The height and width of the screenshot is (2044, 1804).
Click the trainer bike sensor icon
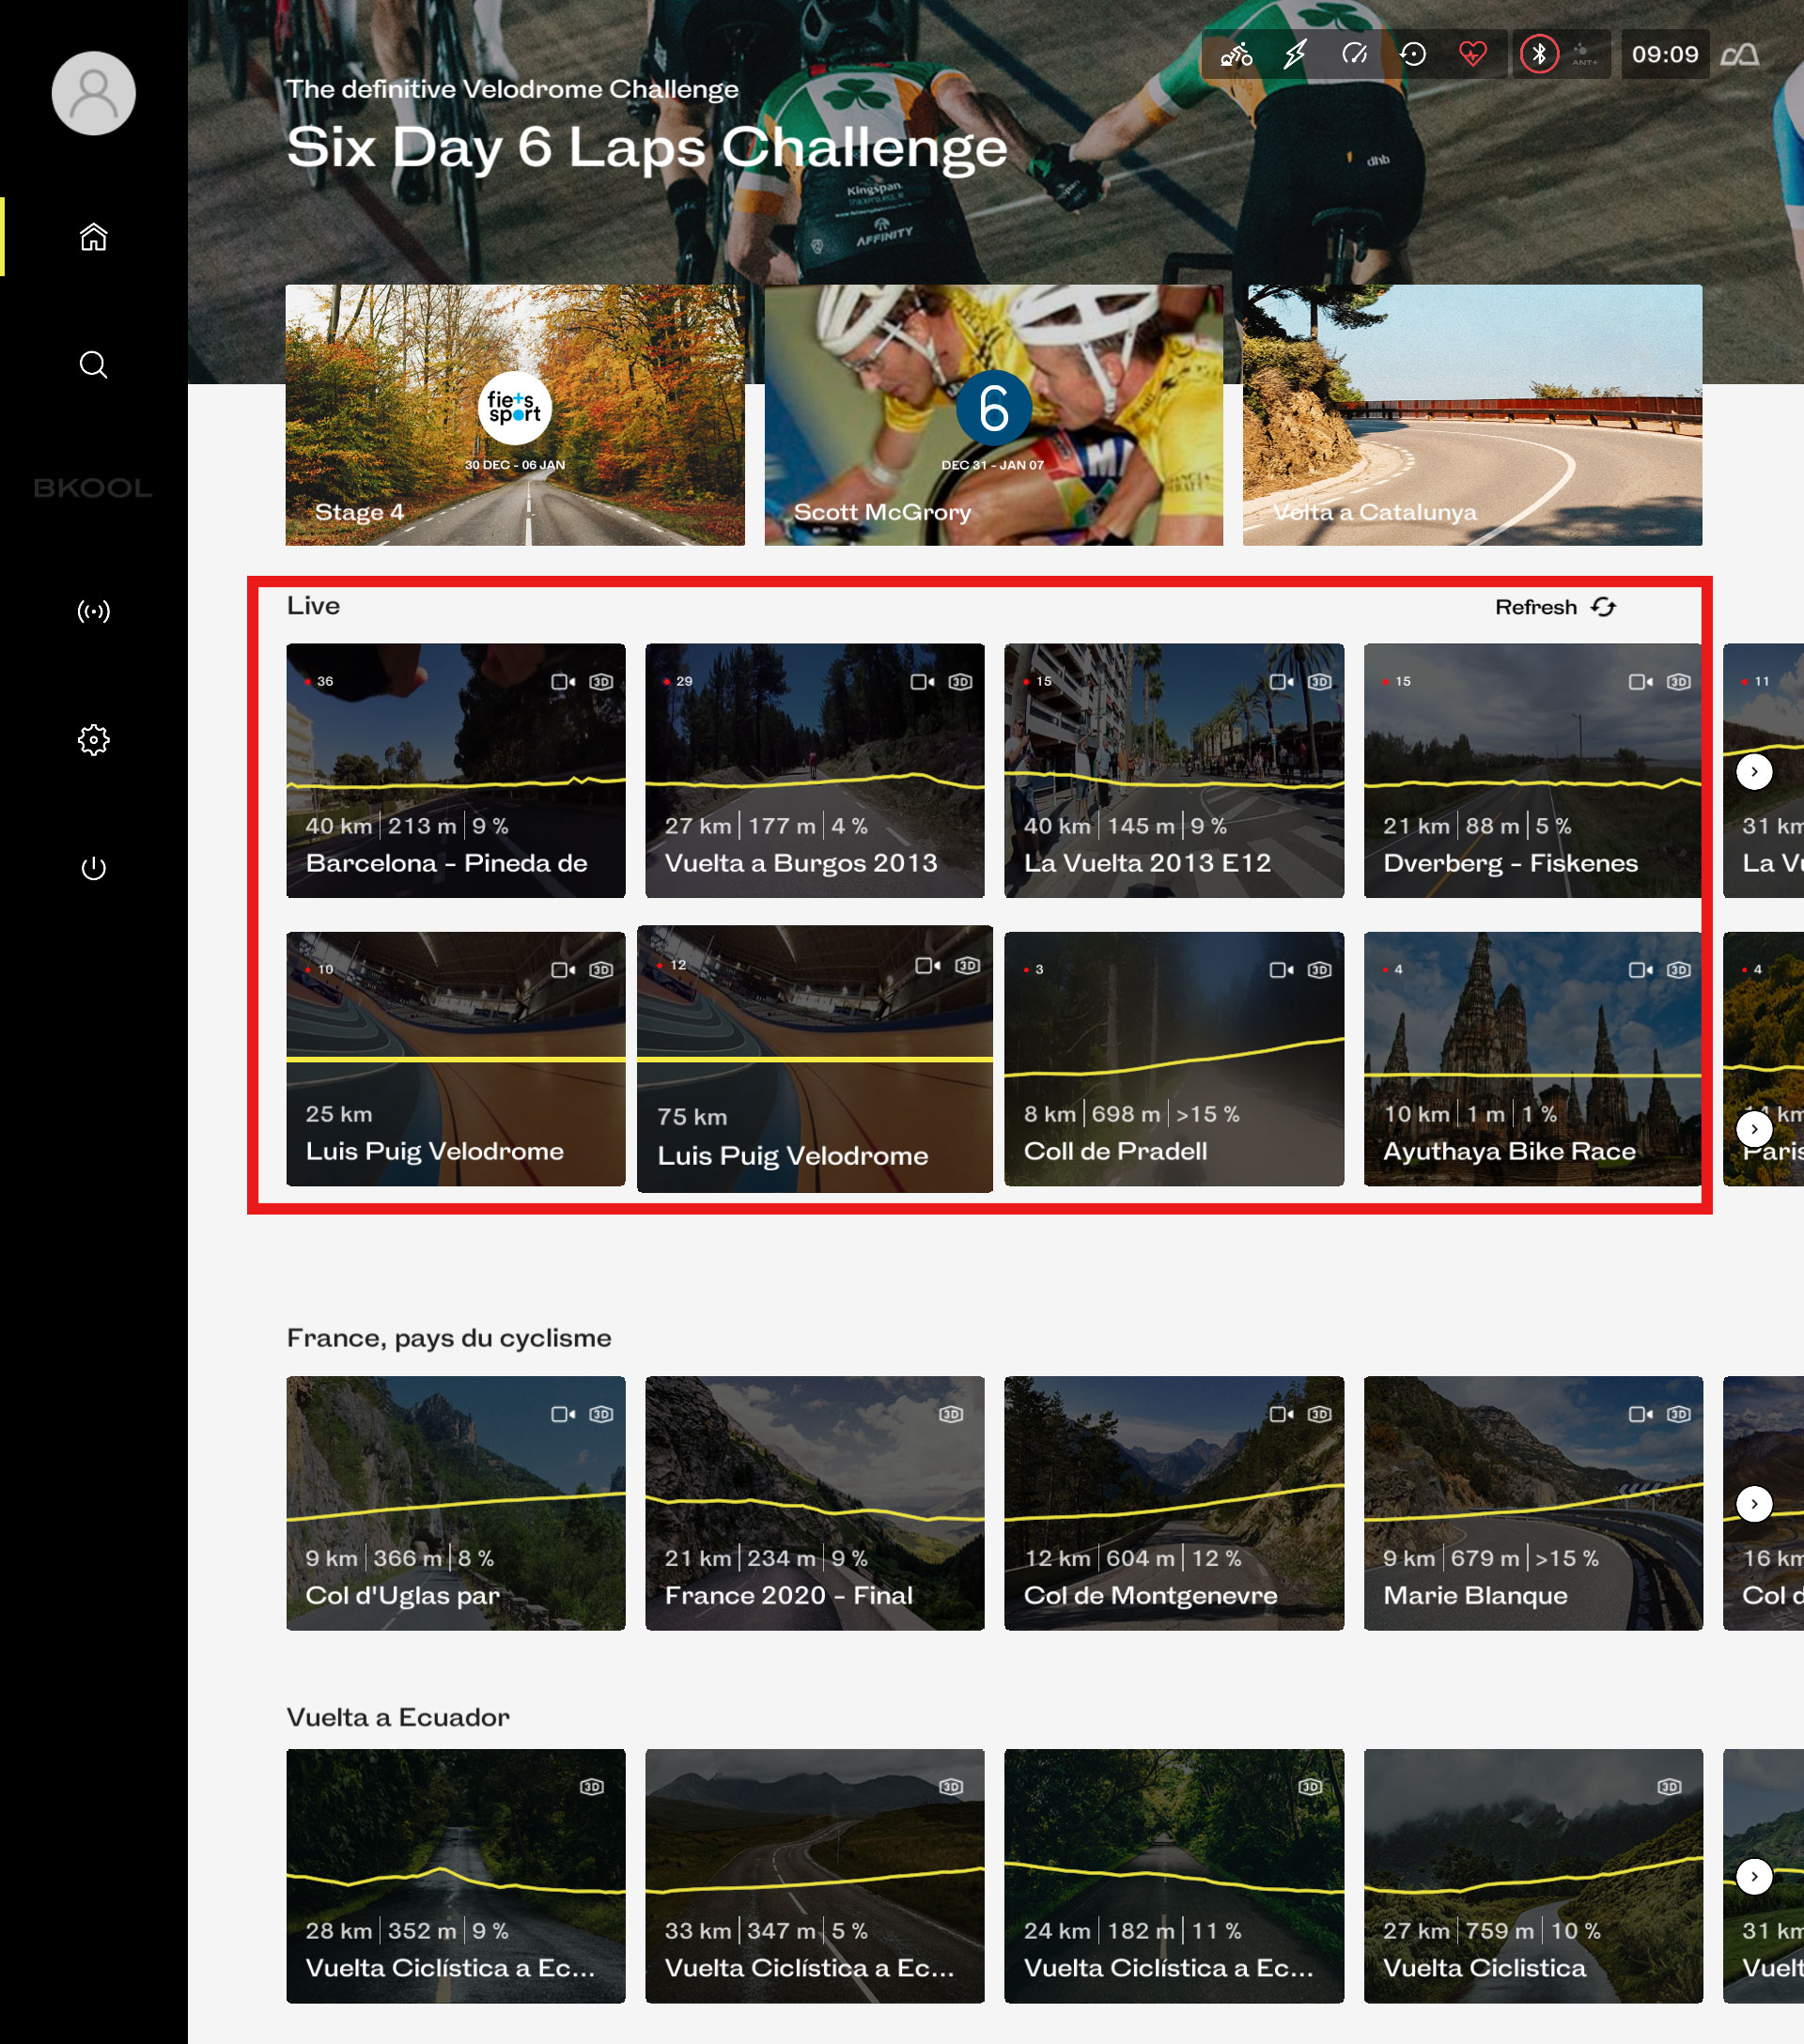tap(1236, 54)
